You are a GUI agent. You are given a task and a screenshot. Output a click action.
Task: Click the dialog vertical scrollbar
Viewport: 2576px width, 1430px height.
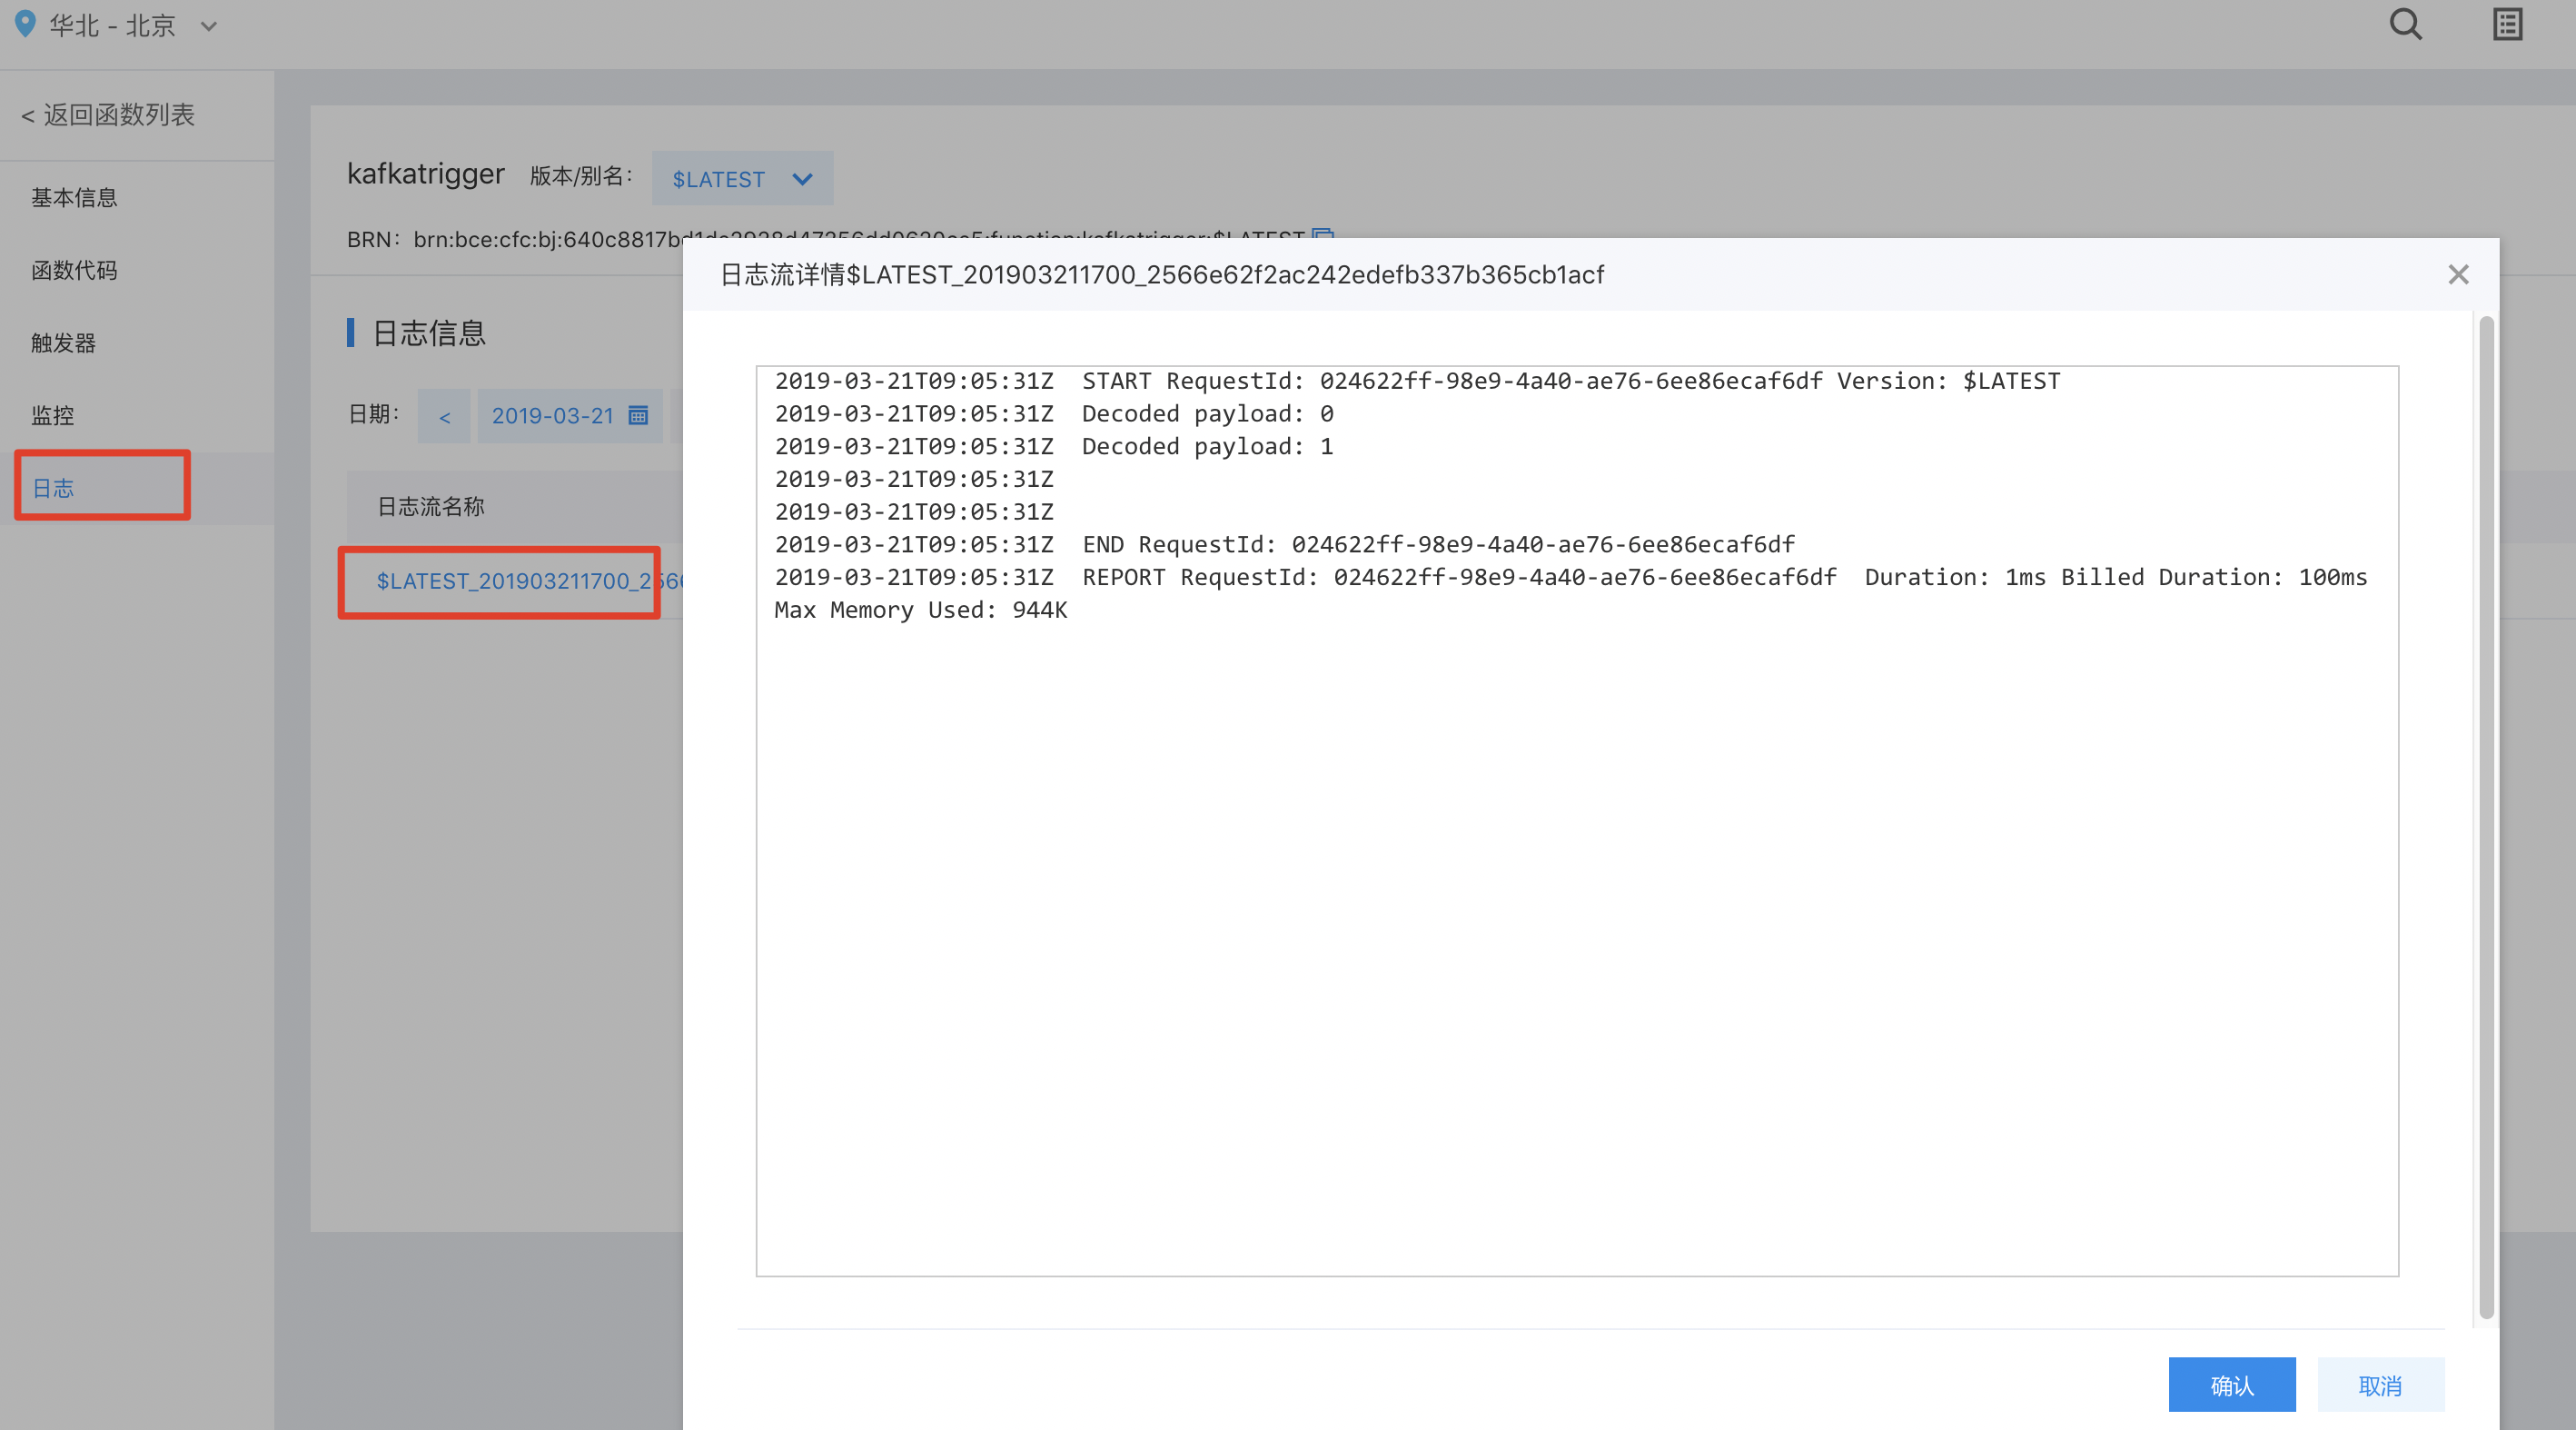point(2486,818)
